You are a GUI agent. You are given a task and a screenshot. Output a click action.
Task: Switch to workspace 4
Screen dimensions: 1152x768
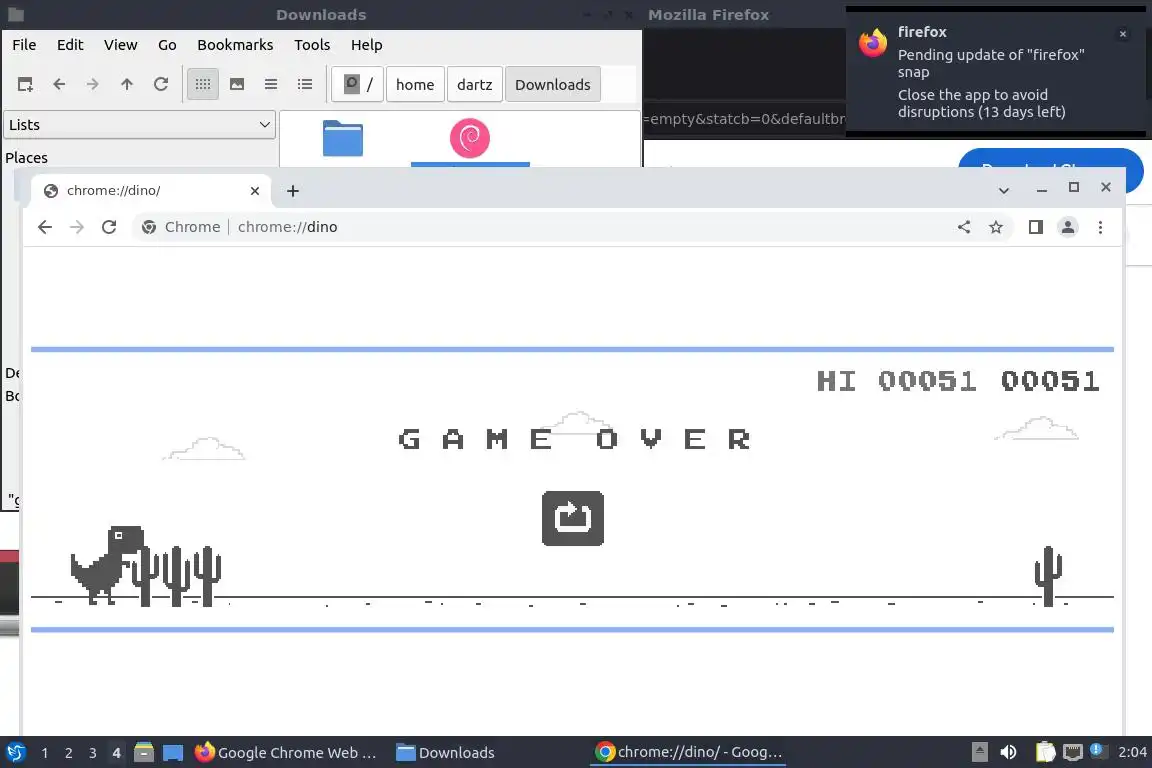(x=116, y=753)
